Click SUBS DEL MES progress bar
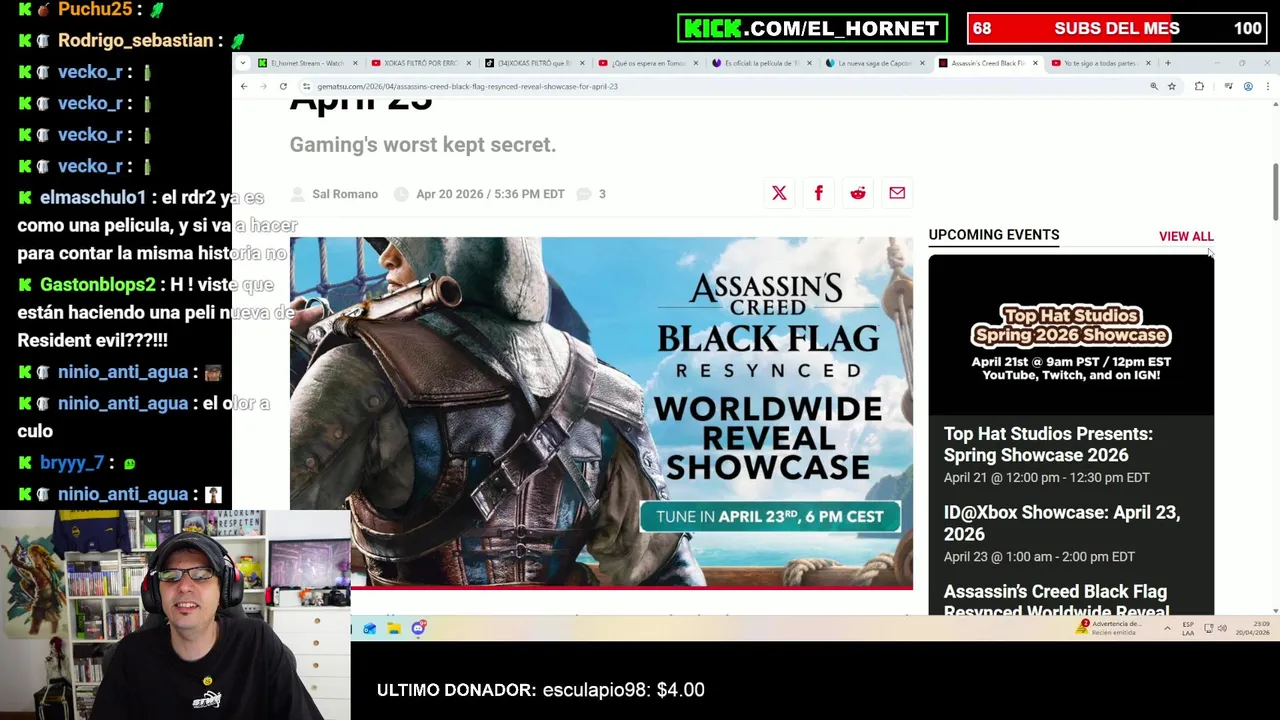1280x720 pixels. pyautogui.click(x=1117, y=28)
